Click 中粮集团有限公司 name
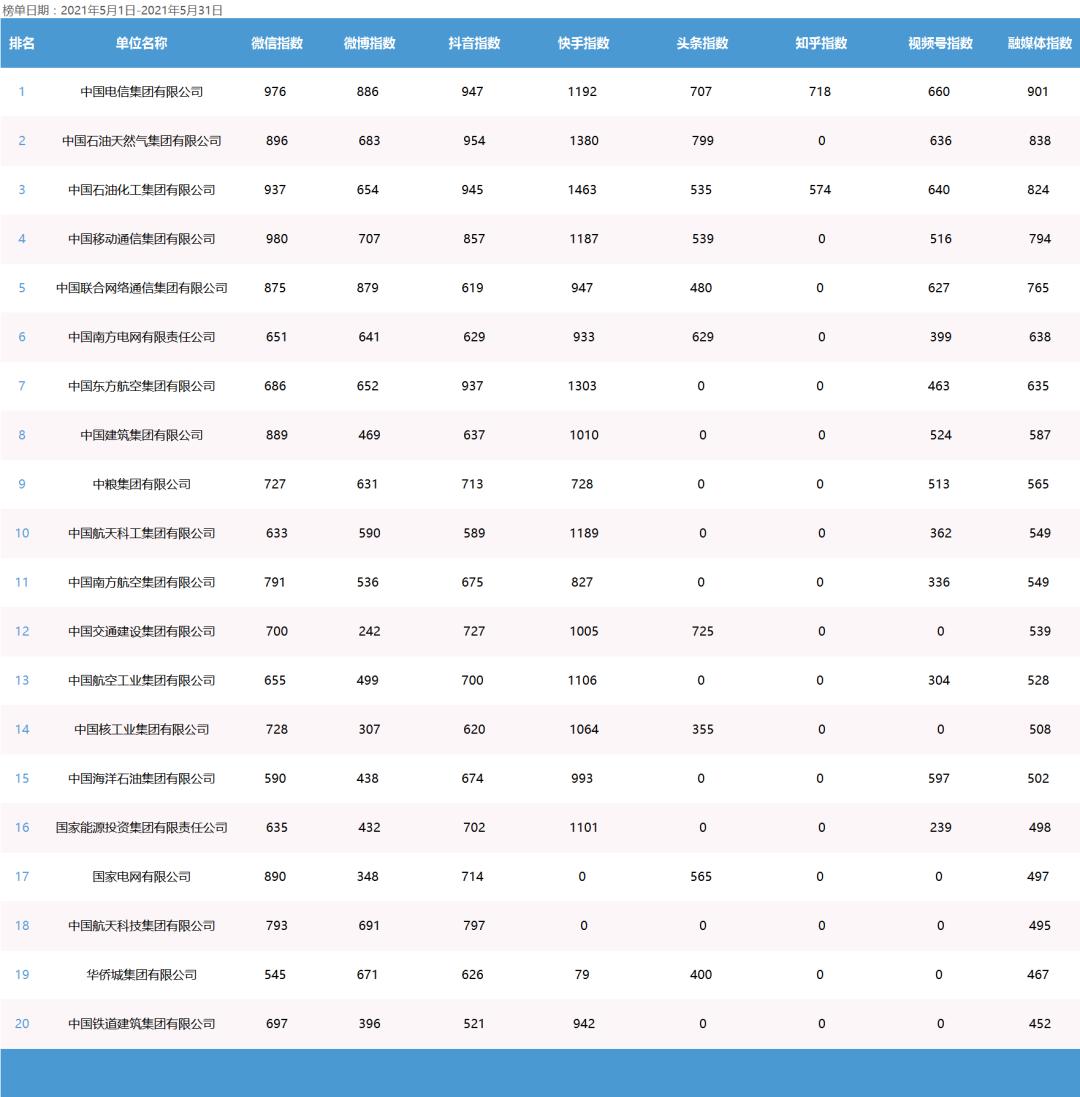 (141, 483)
